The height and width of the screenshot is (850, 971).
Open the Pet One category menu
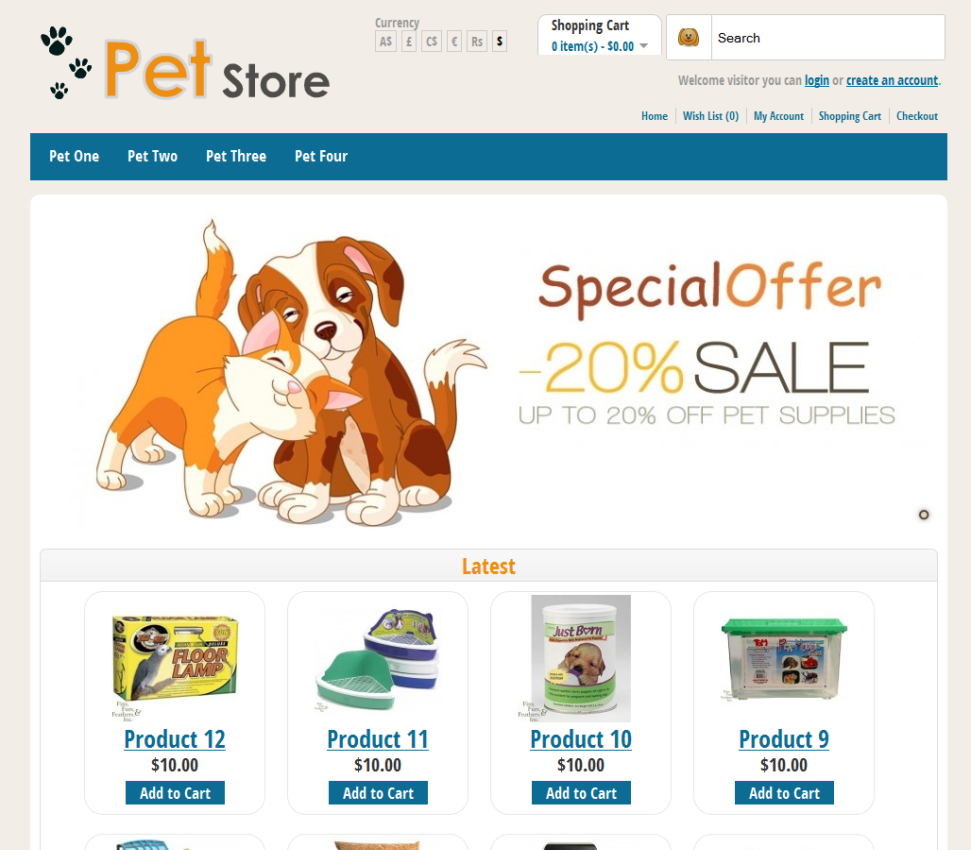coord(74,156)
